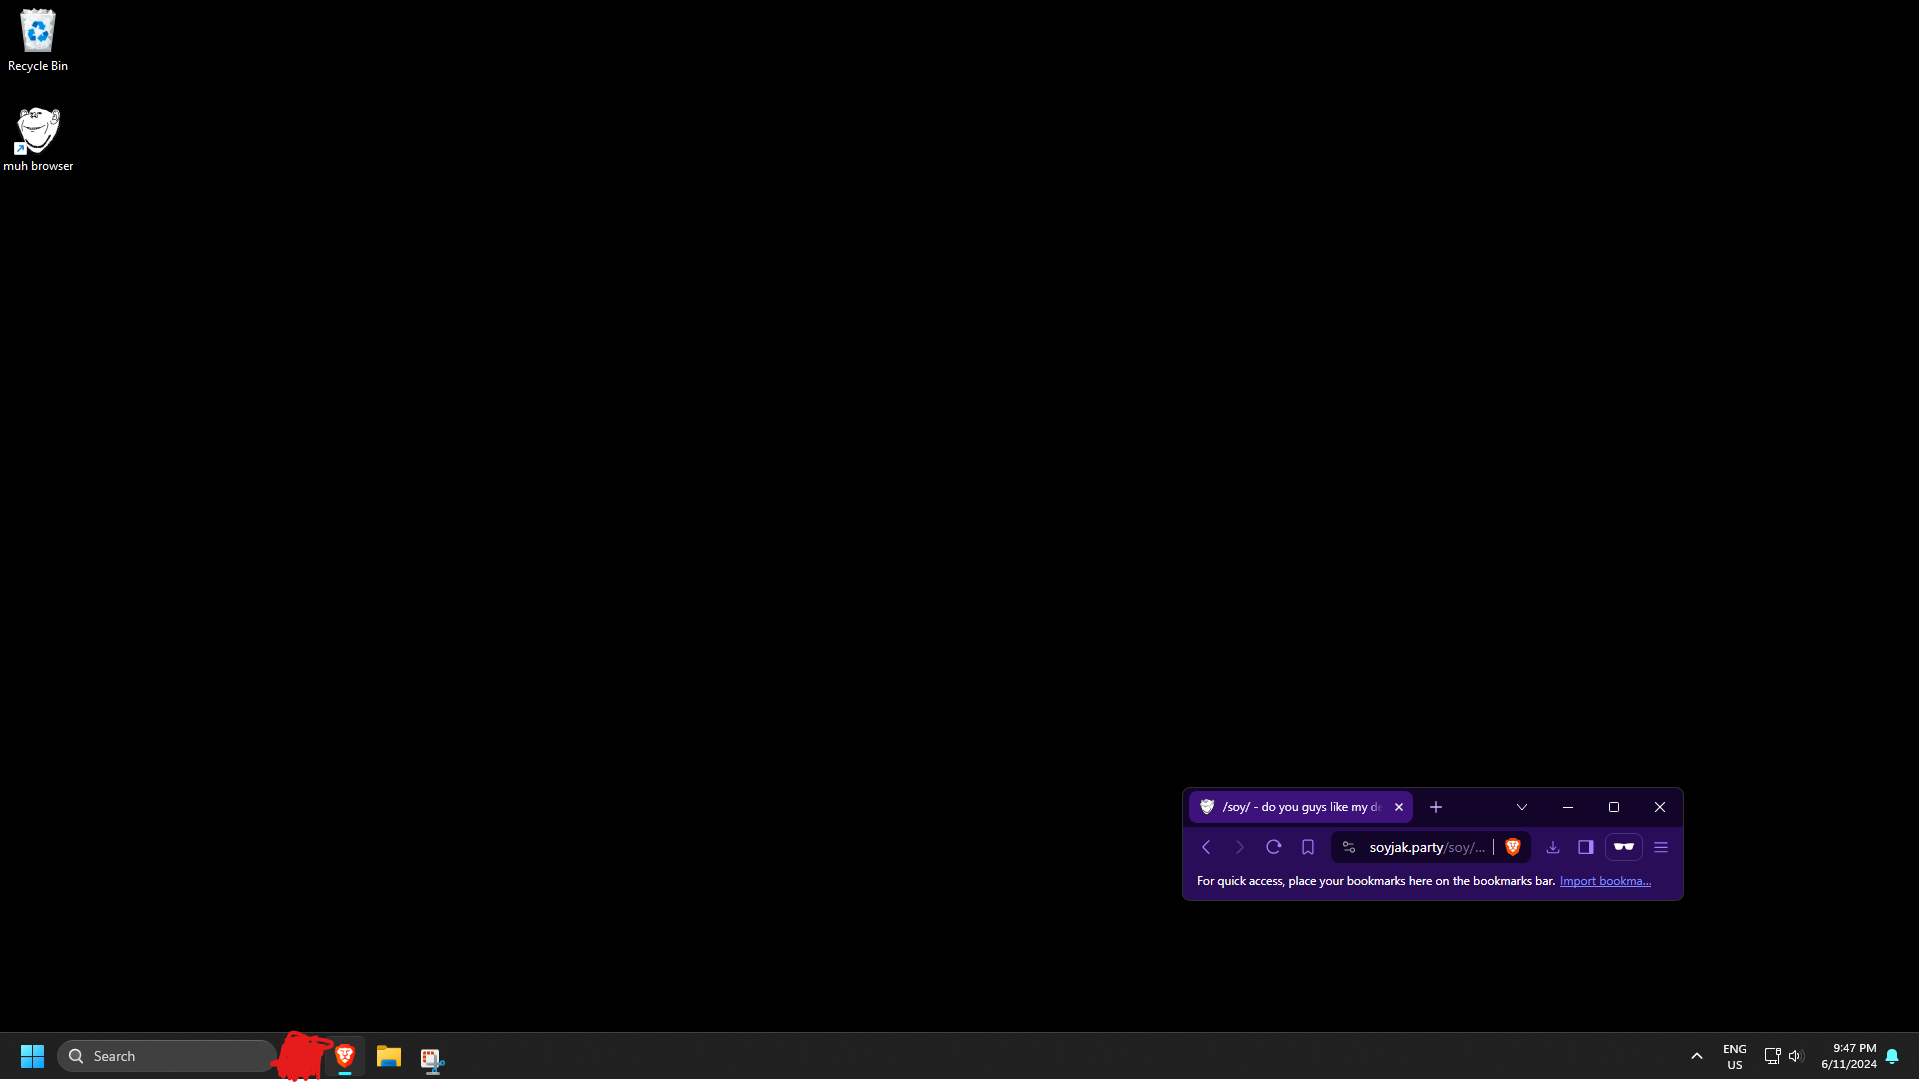Open a new tab with plus button
This screenshot has height=1084, width=1919.
coord(1436,807)
